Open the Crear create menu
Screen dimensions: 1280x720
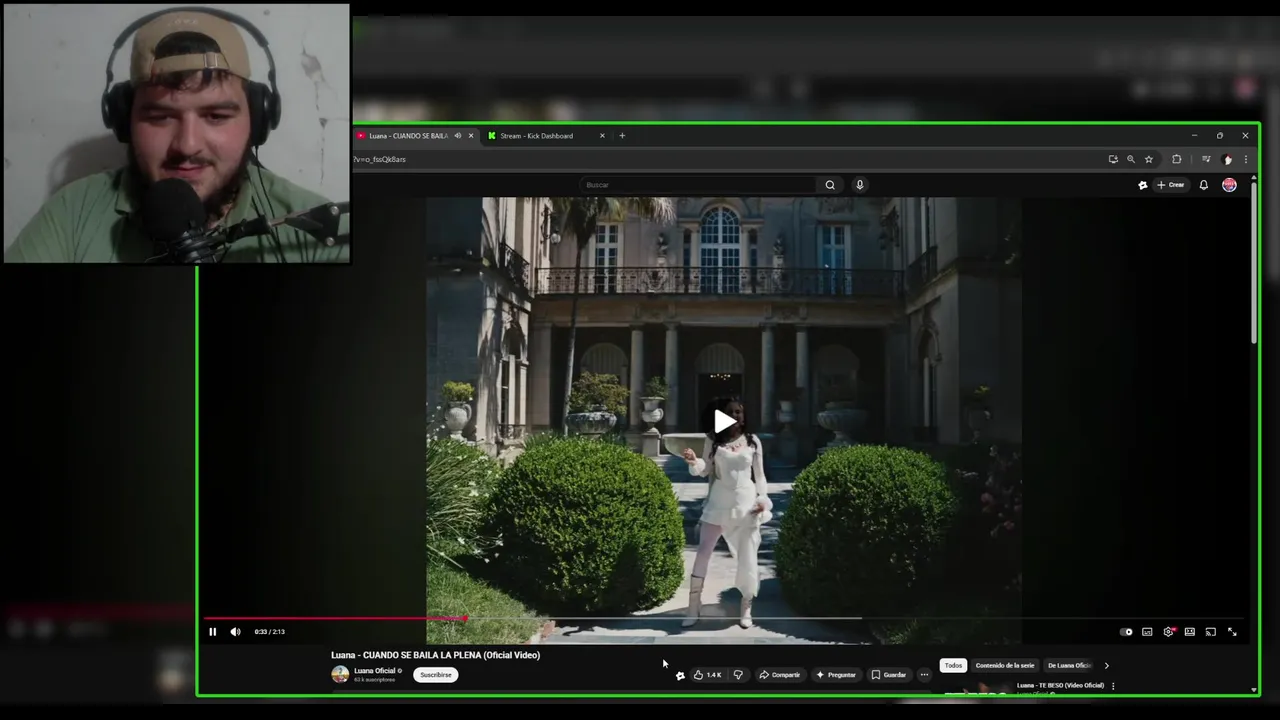(x=1170, y=185)
